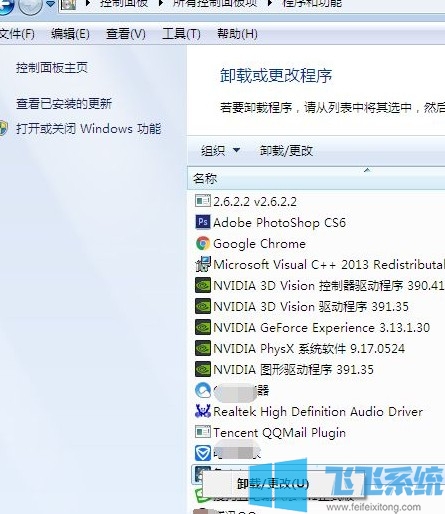Click the NVIDIA 3D Vision 391.35 driver icon
Image resolution: width=445 pixels, height=514 pixels.
[203, 306]
